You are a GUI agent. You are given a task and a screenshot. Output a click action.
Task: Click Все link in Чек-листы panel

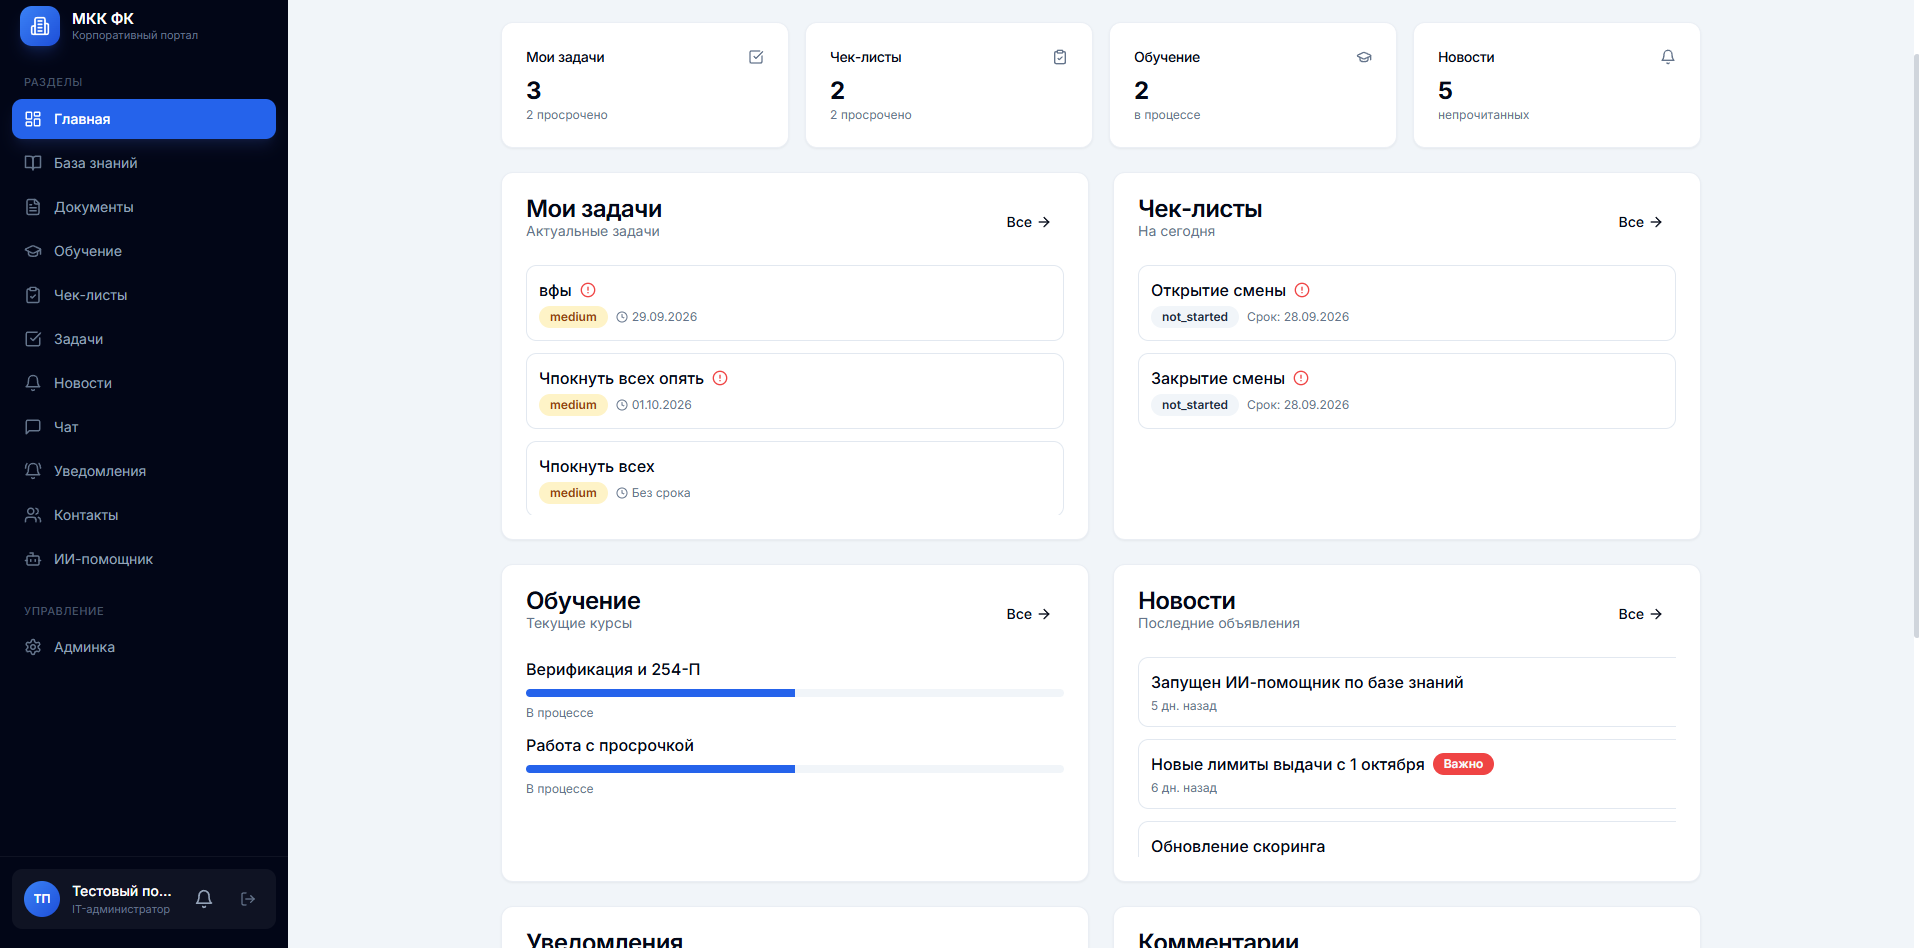pyautogui.click(x=1640, y=222)
